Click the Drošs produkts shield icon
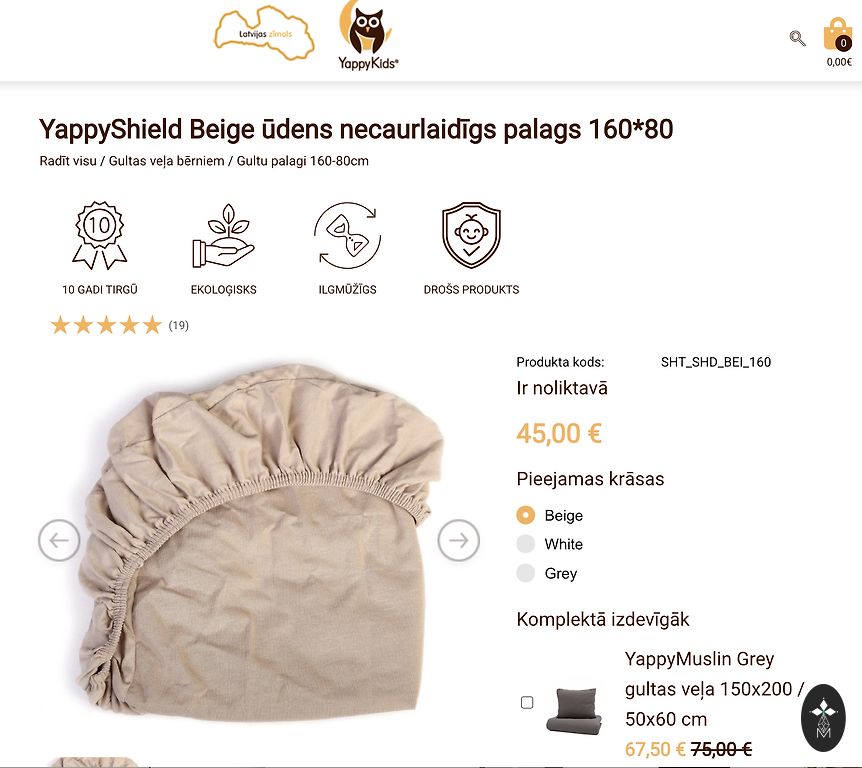The width and height of the screenshot is (862, 768). [x=471, y=235]
